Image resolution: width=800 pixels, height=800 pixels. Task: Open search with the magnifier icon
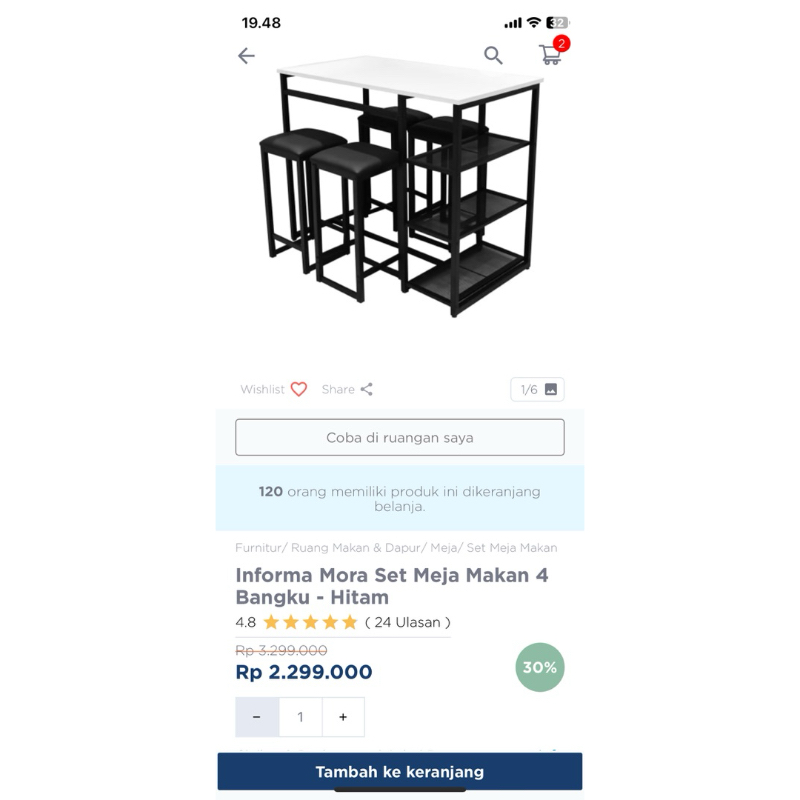point(493,55)
